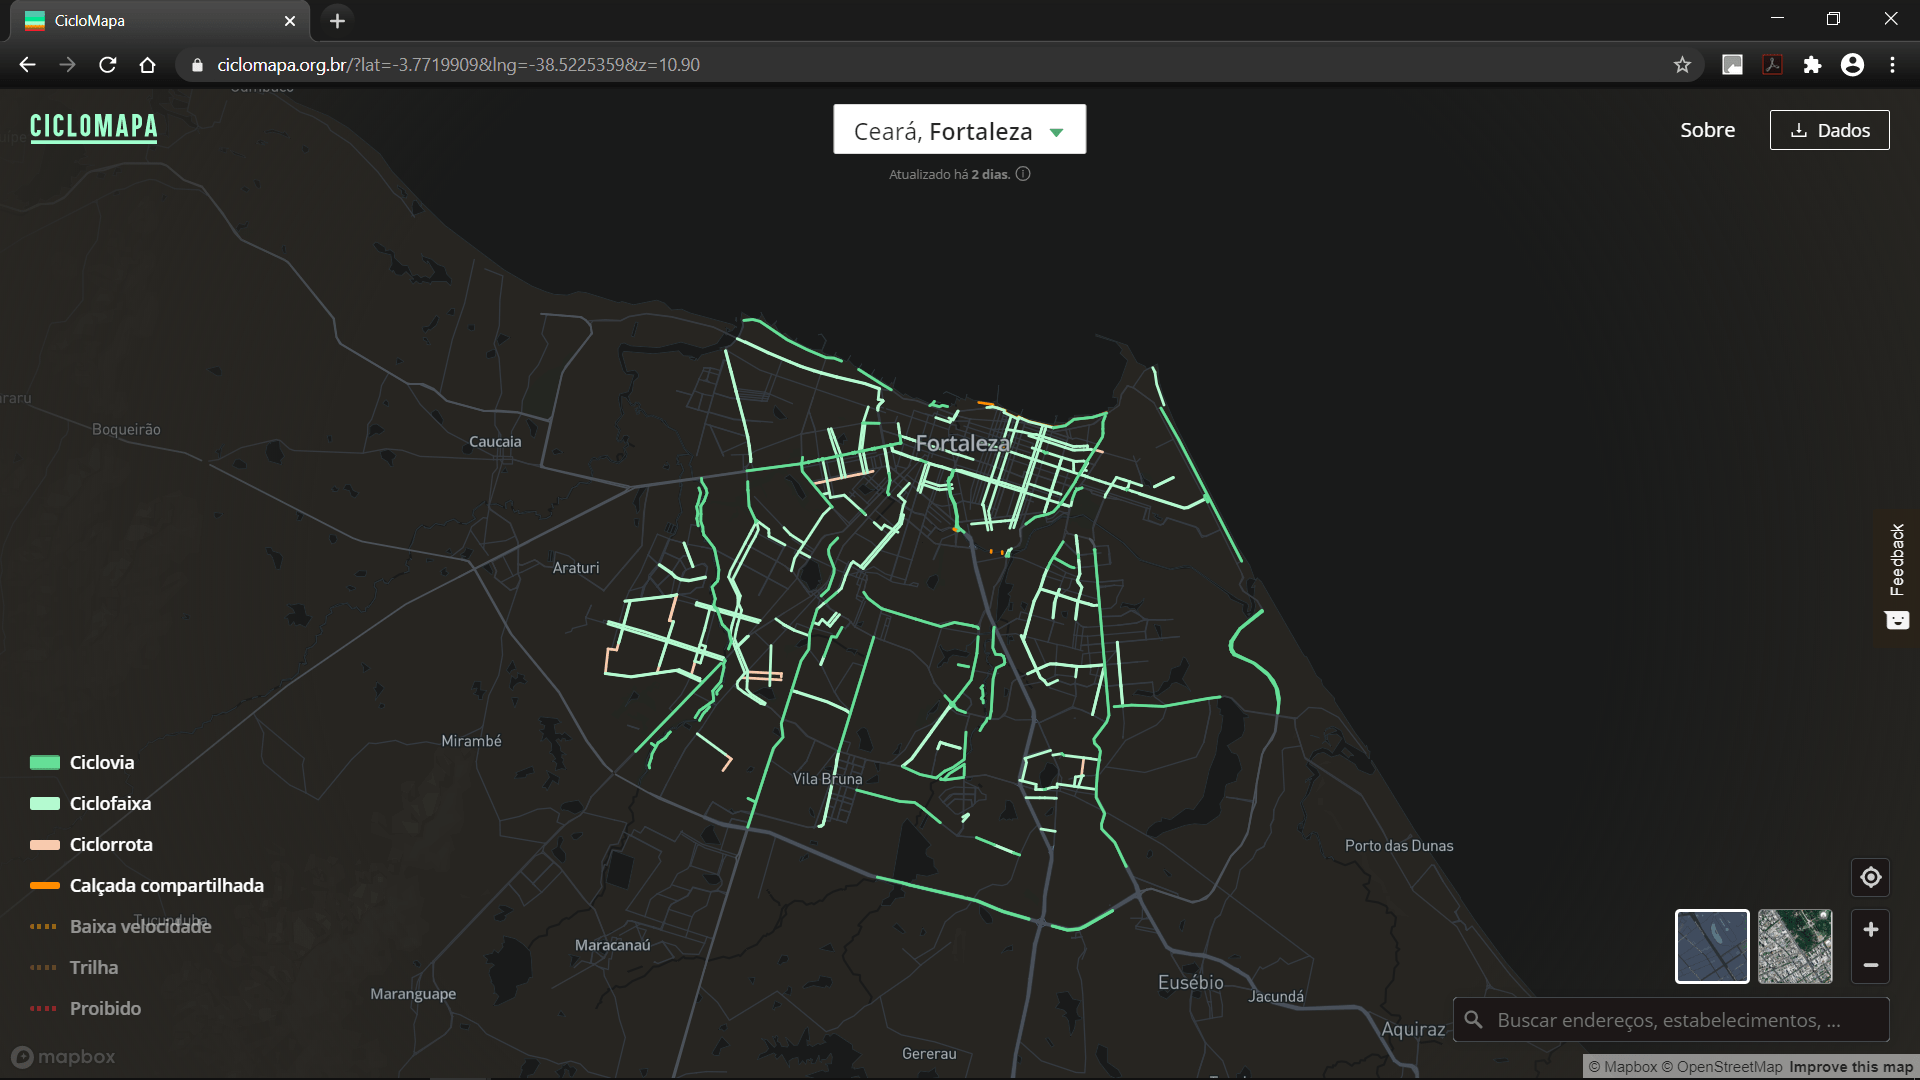Viewport: 1920px width, 1080px height.
Task: Click the info icon beside update date
Action: click(1023, 174)
